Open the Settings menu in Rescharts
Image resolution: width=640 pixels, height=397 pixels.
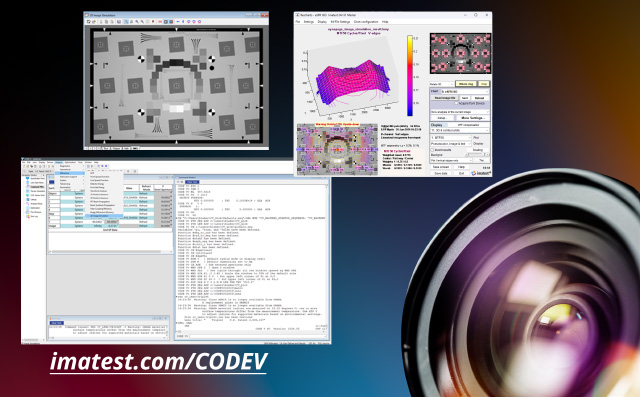click(x=308, y=22)
